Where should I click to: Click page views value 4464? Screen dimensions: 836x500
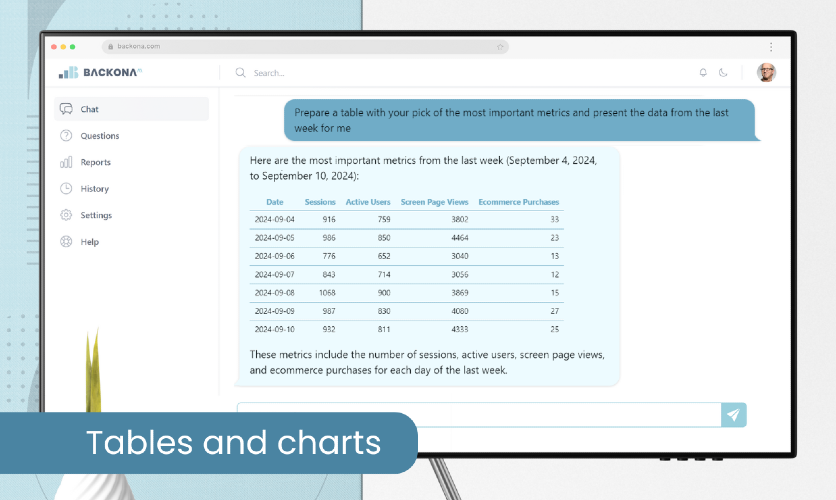(460, 238)
